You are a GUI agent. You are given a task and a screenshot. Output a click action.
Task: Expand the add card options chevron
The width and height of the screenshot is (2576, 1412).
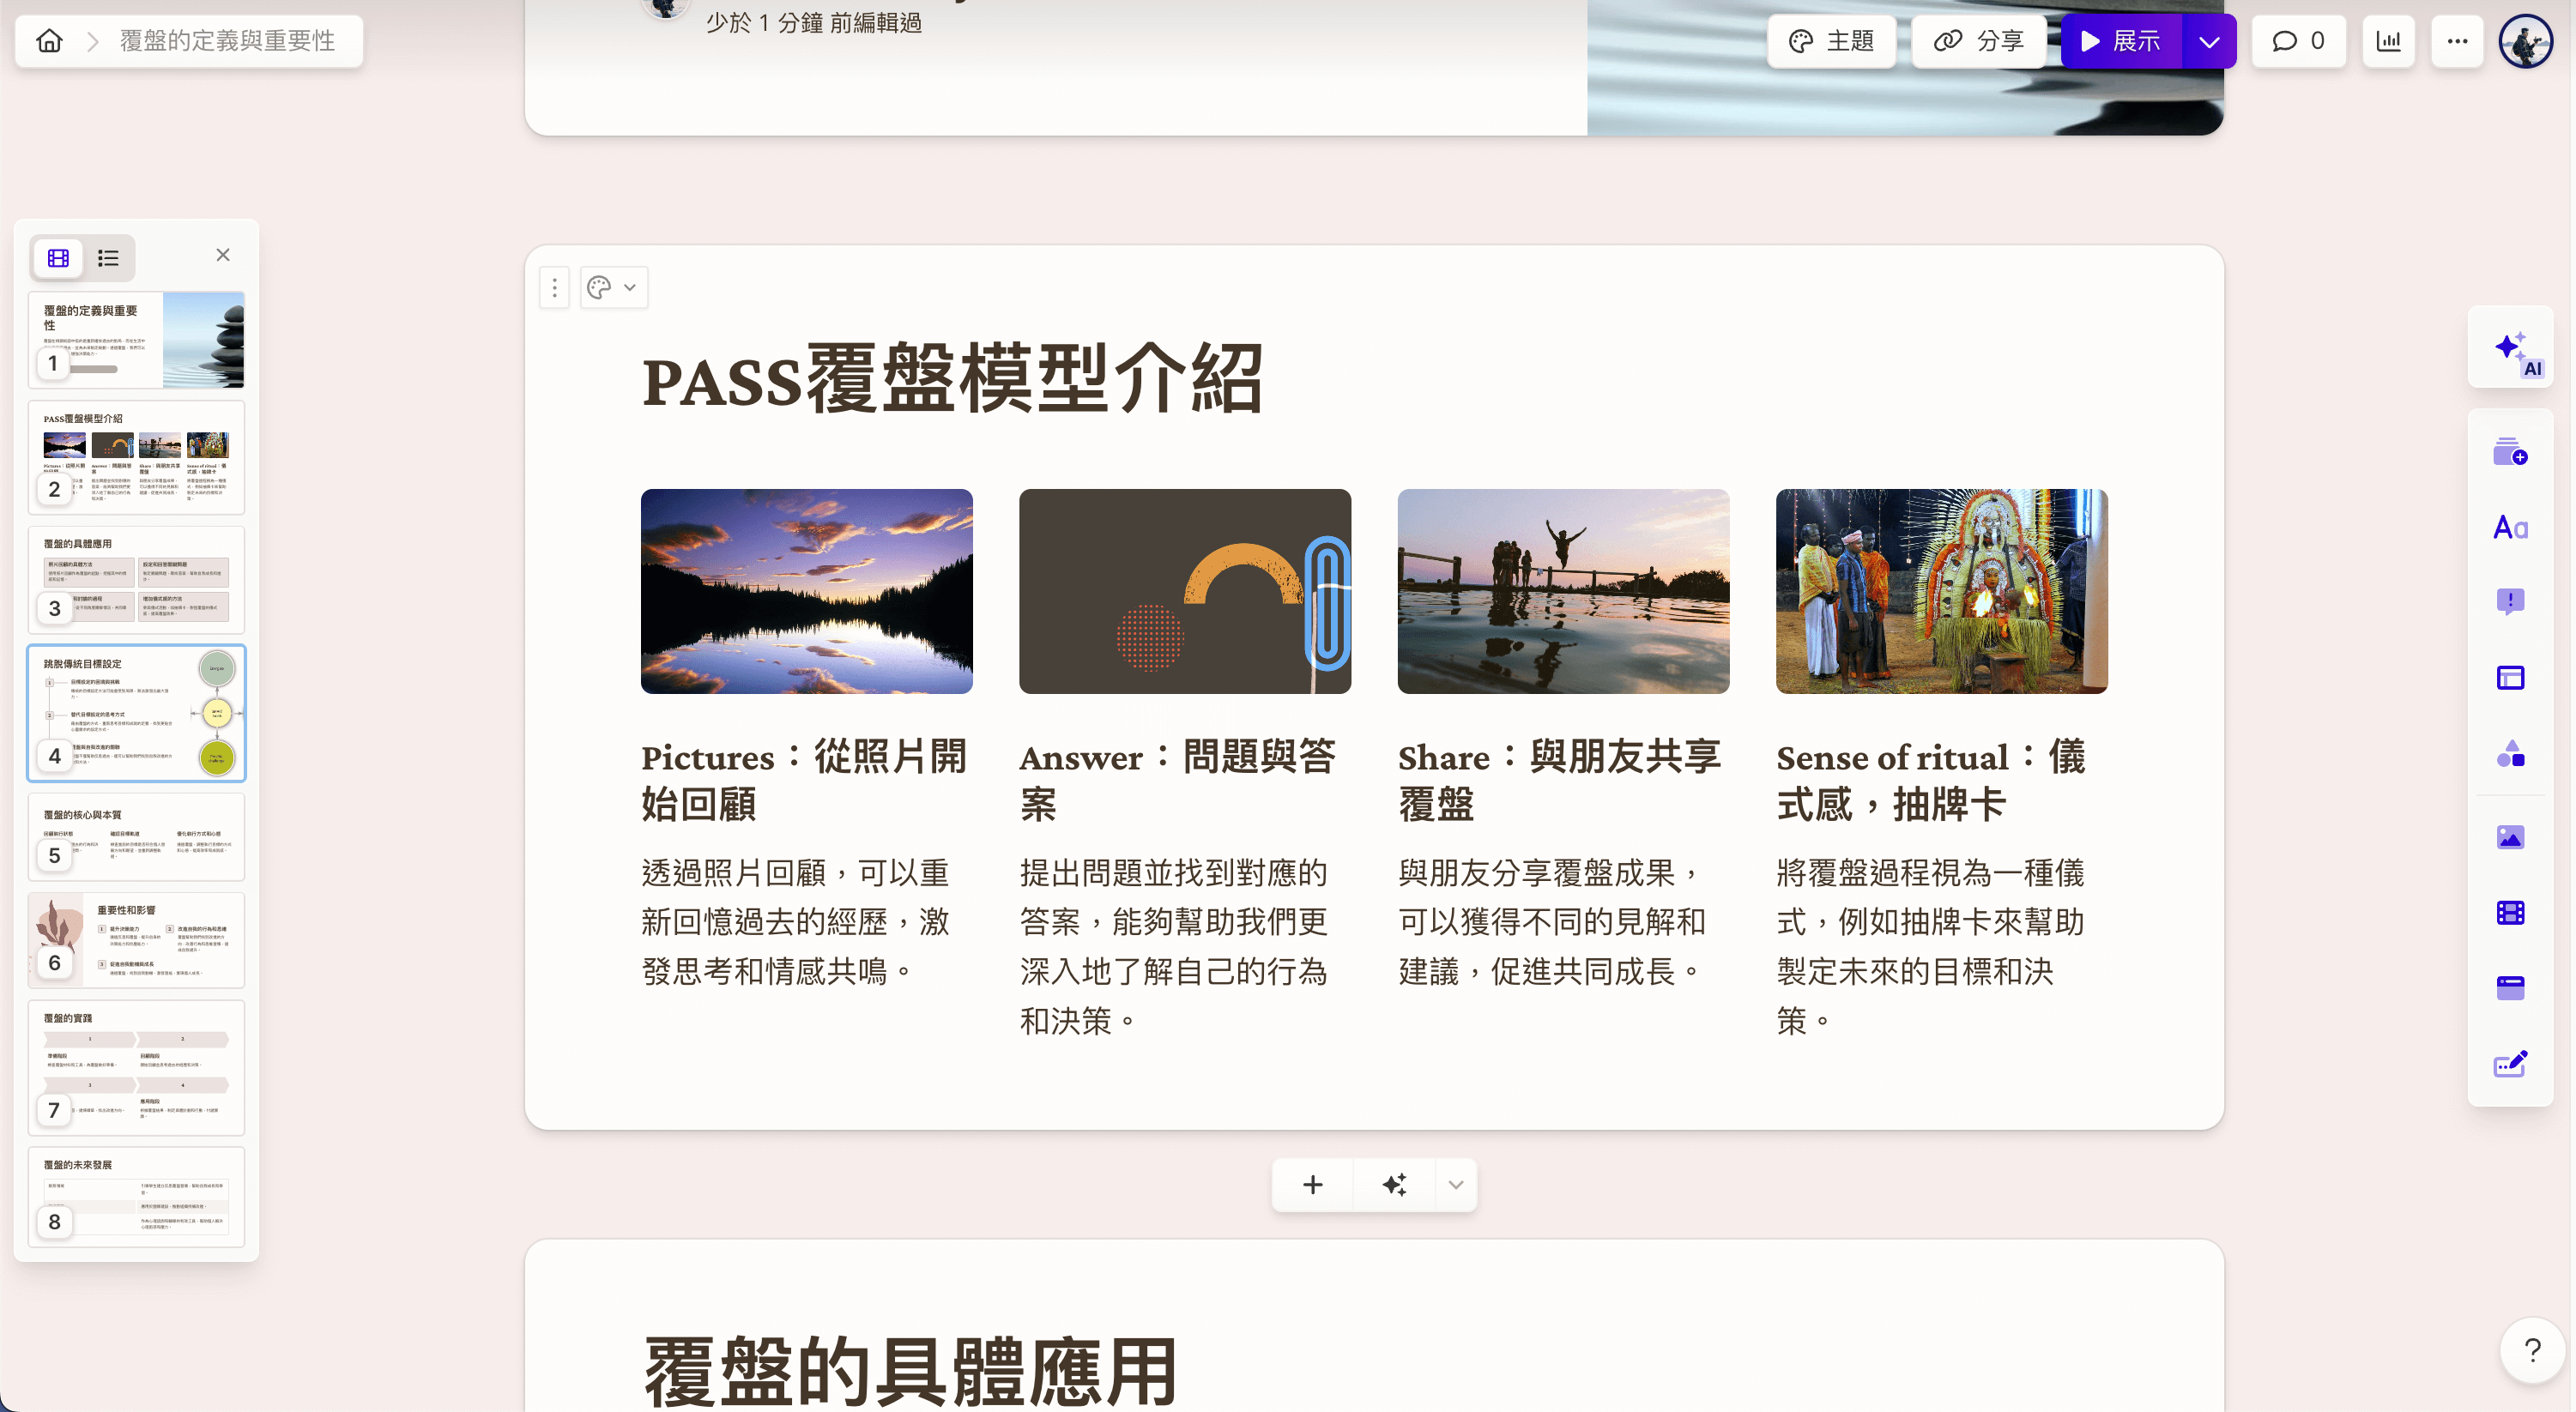tap(1456, 1185)
